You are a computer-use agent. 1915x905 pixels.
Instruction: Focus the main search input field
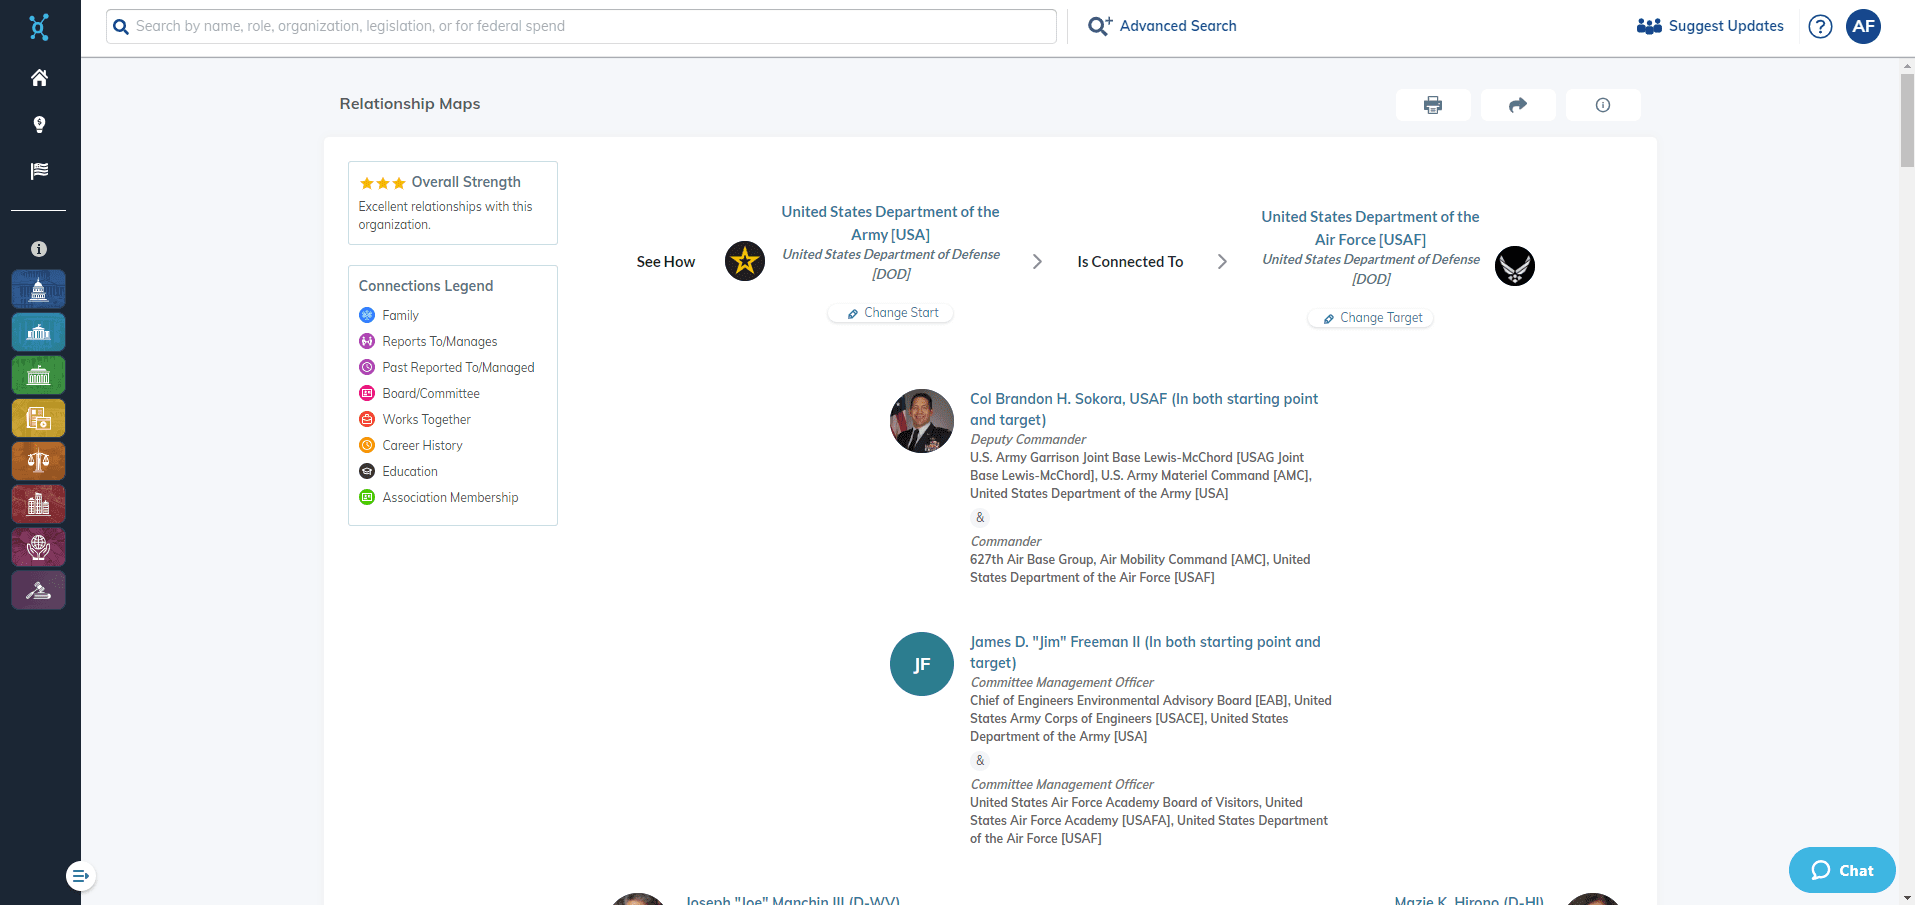[581, 26]
